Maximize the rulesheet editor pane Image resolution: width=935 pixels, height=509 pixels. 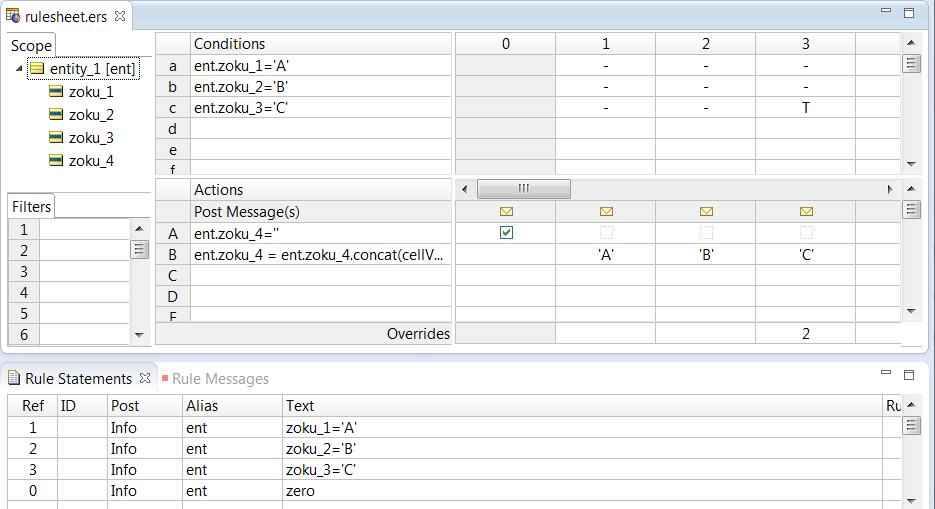click(x=909, y=13)
